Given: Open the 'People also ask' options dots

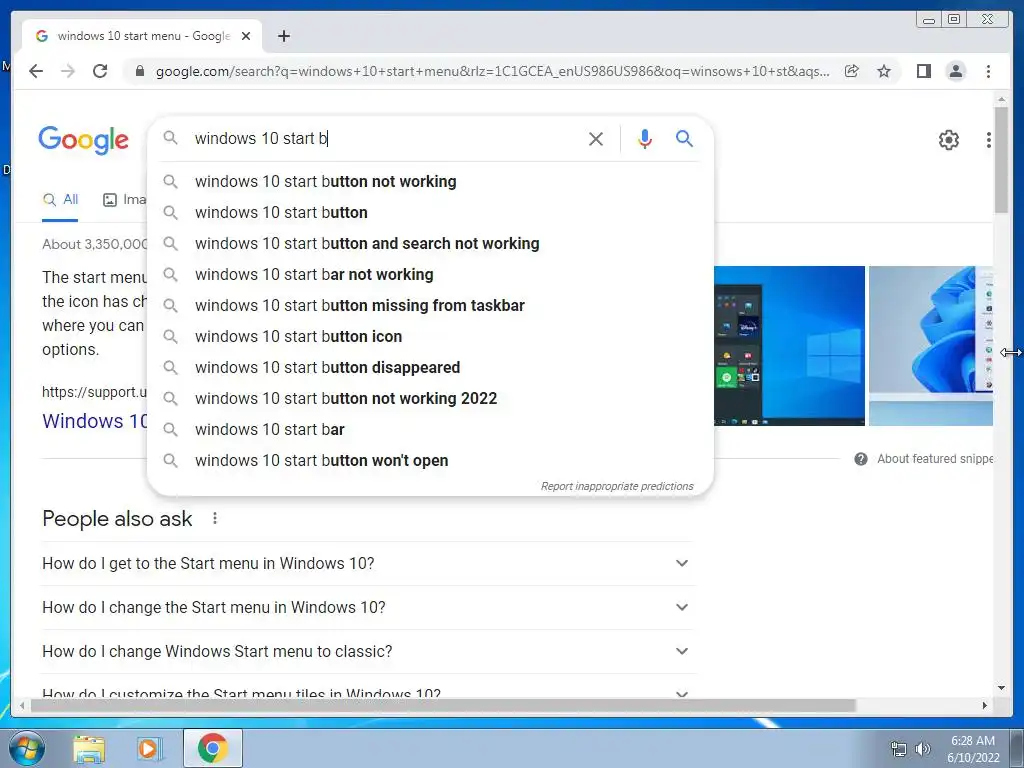Looking at the screenshot, I should (x=215, y=519).
